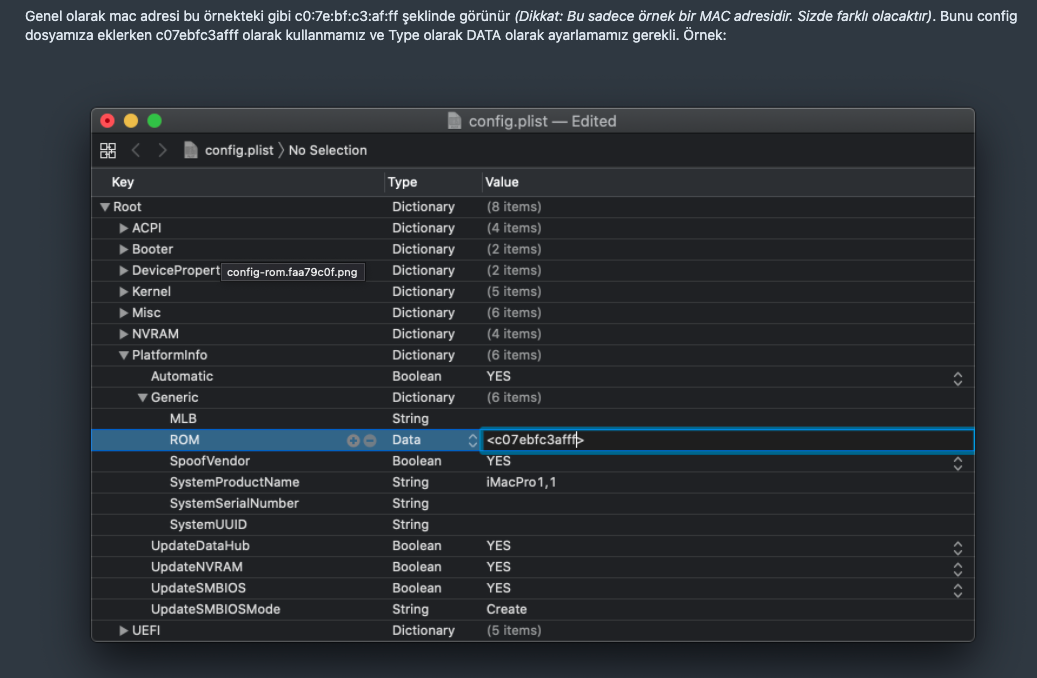Image resolution: width=1037 pixels, height=678 pixels.
Task: Click the config.plist file icon in path bar
Action: point(191,150)
